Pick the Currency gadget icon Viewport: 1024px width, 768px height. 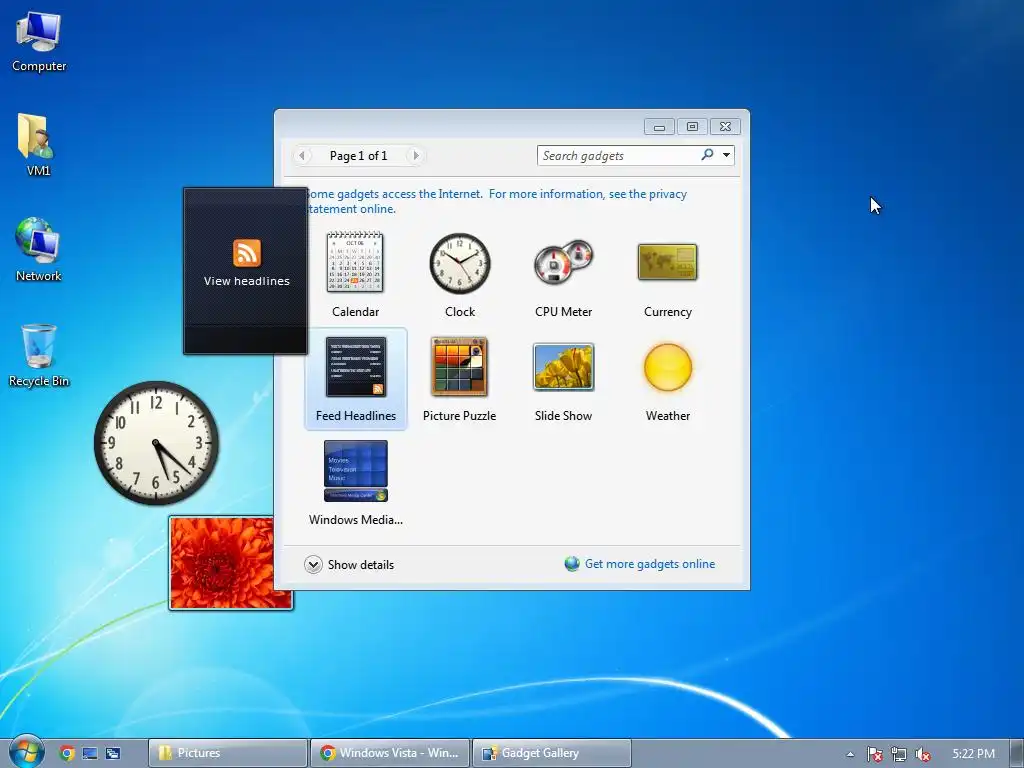coord(667,263)
